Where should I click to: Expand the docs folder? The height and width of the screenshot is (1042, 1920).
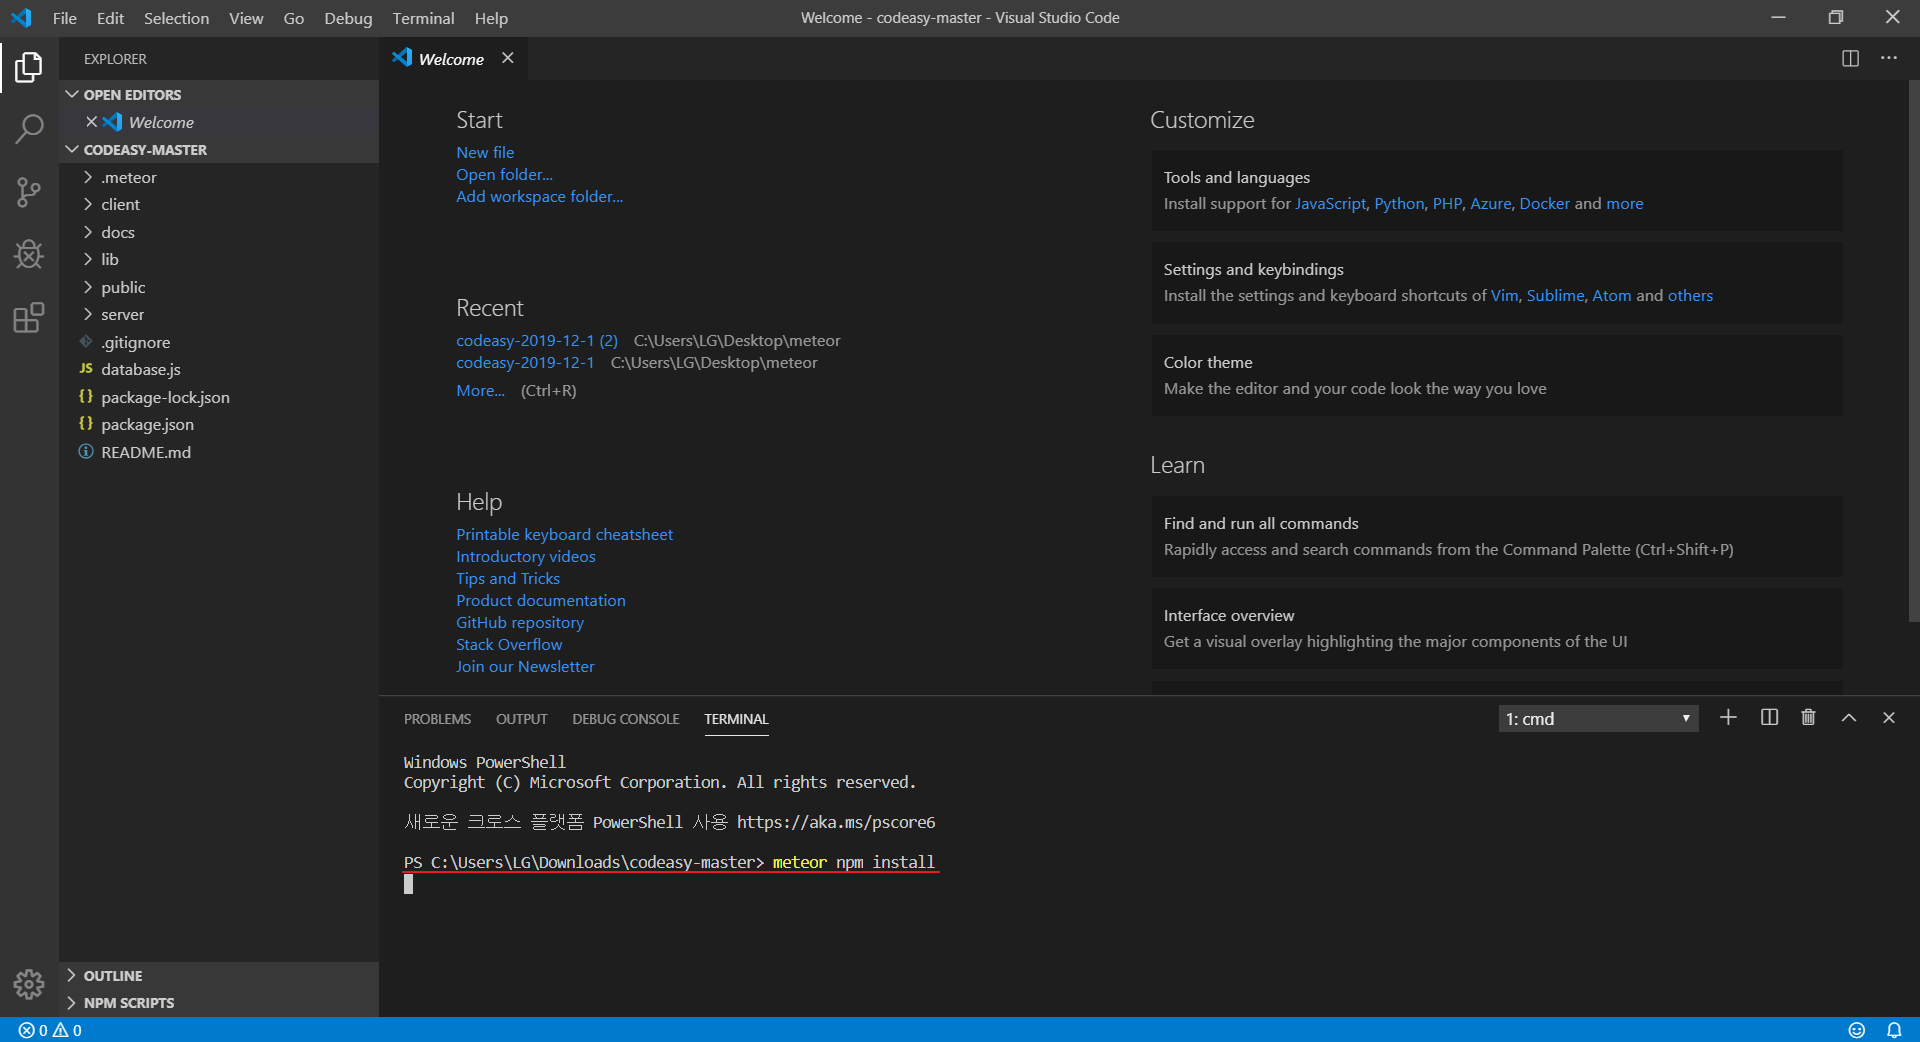coord(219,232)
